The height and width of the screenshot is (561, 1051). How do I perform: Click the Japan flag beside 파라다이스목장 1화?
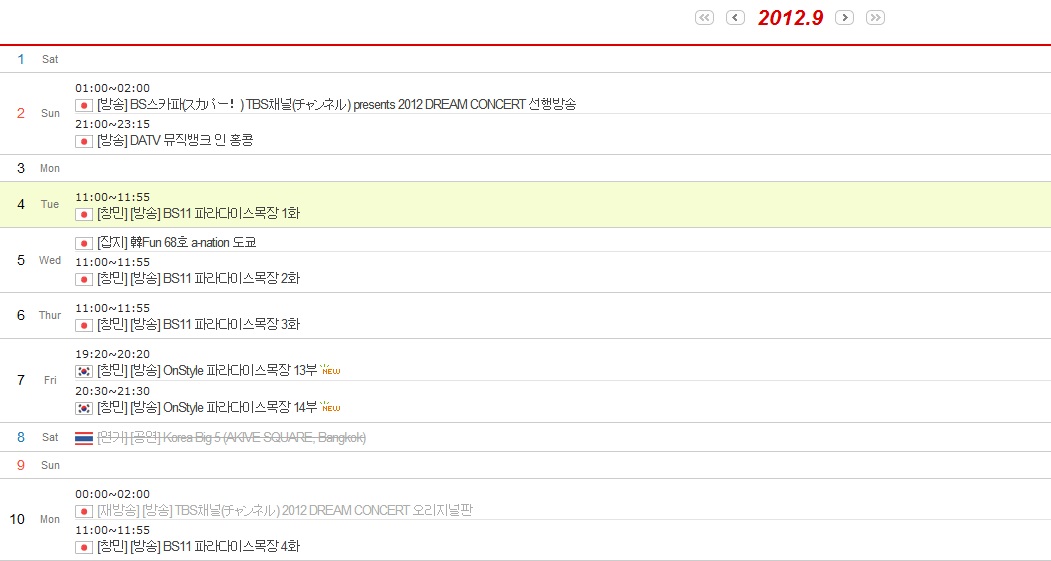[x=84, y=214]
